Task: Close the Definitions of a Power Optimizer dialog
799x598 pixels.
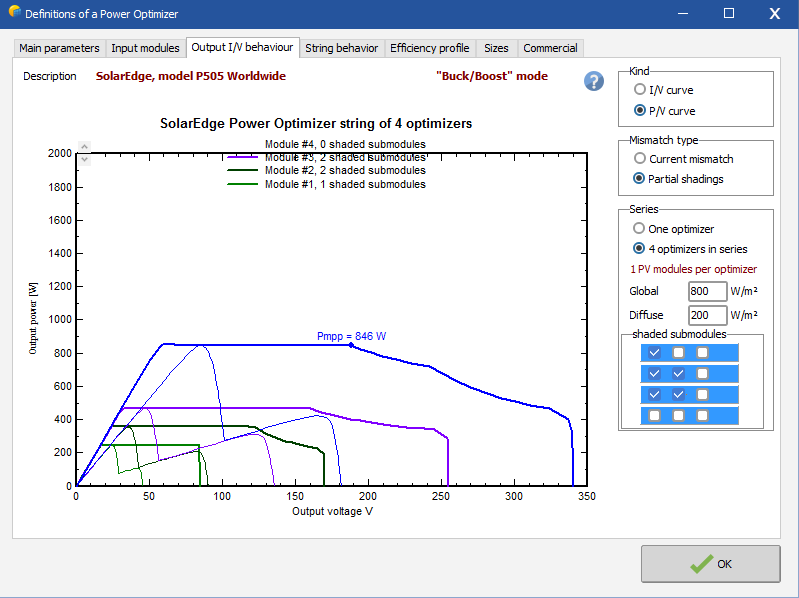Action: 775,13
